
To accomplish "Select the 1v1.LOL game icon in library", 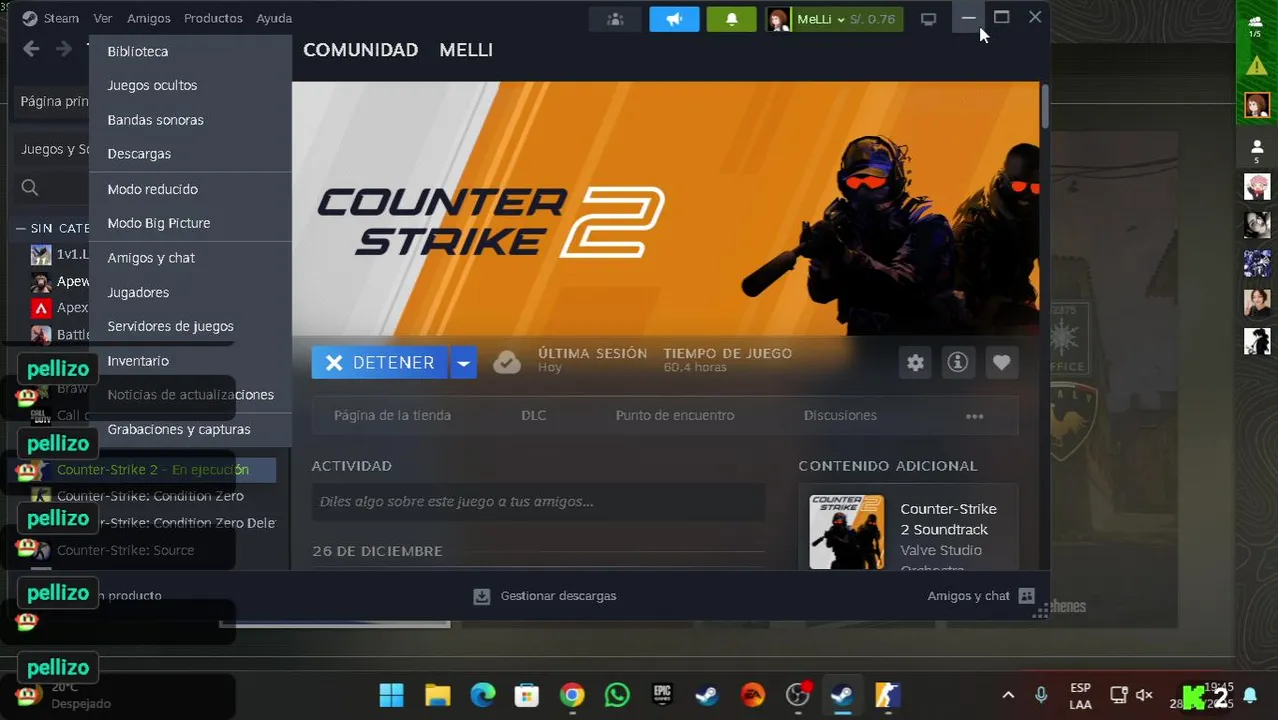I will [41, 254].
